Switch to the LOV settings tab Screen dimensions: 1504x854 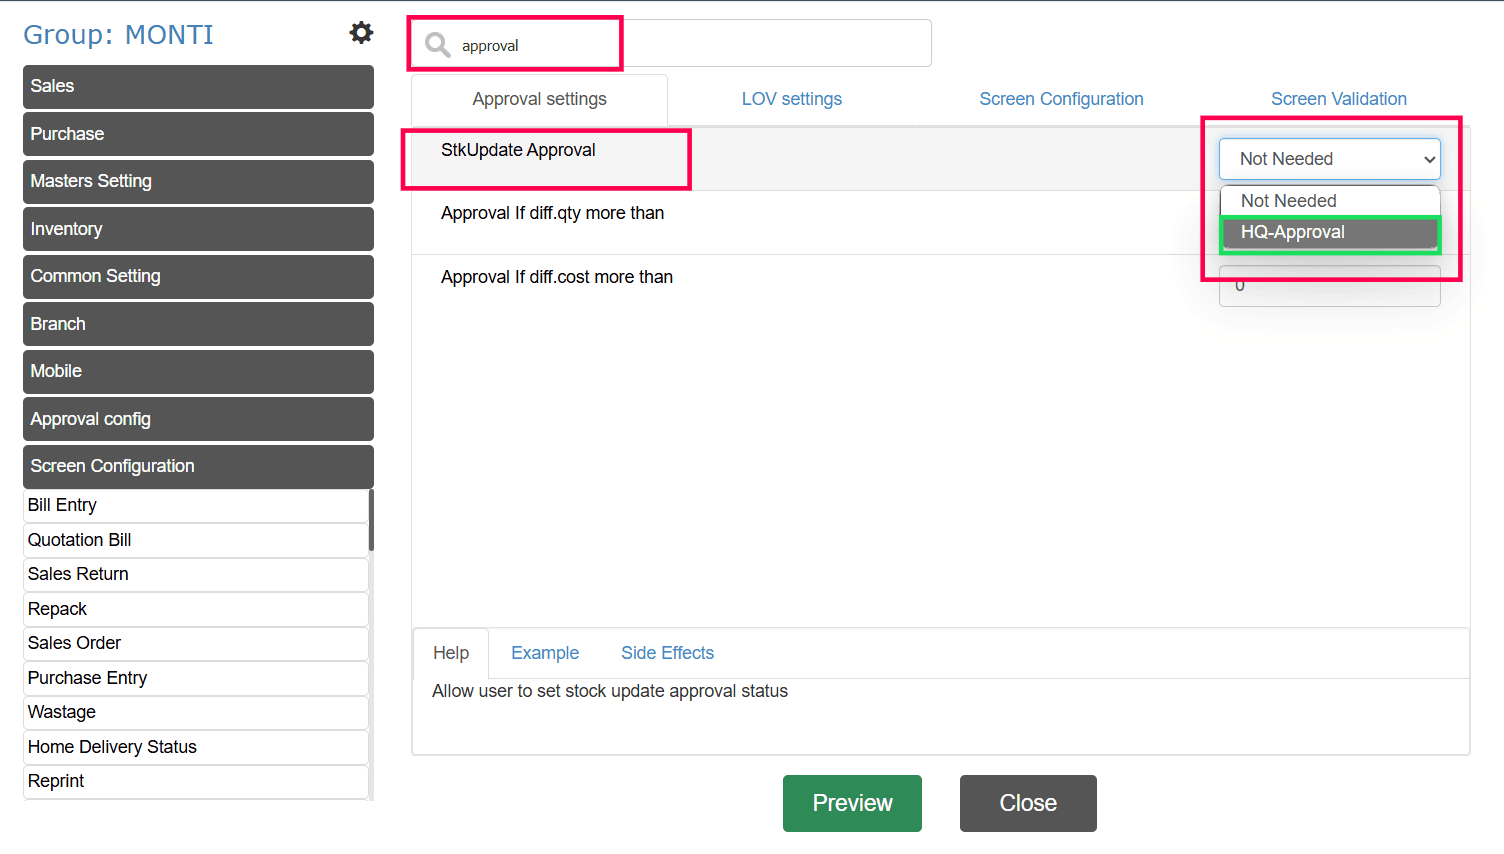(791, 99)
